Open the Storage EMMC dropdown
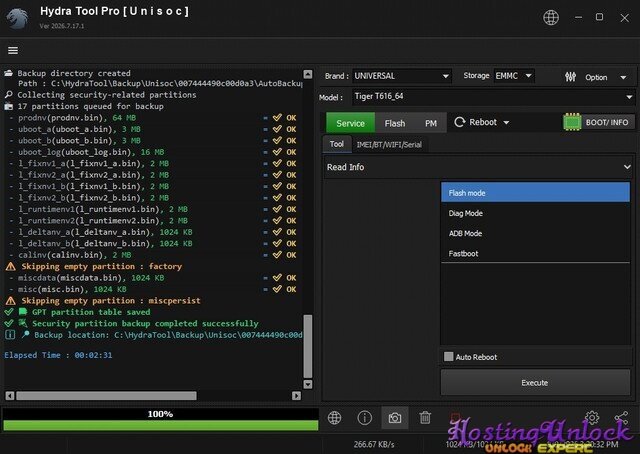The width and height of the screenshot is (640, 454). coord(513,76)
